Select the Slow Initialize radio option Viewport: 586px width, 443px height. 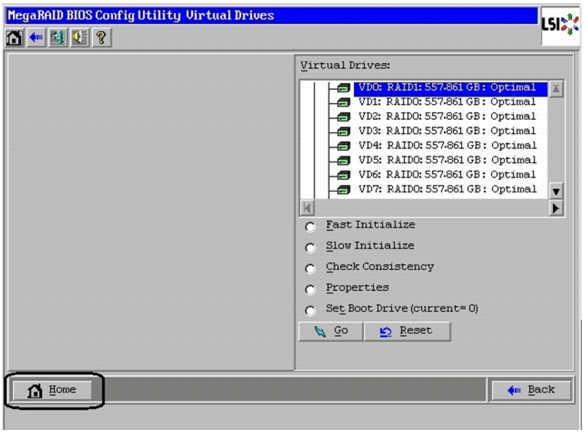coord(310,248)
